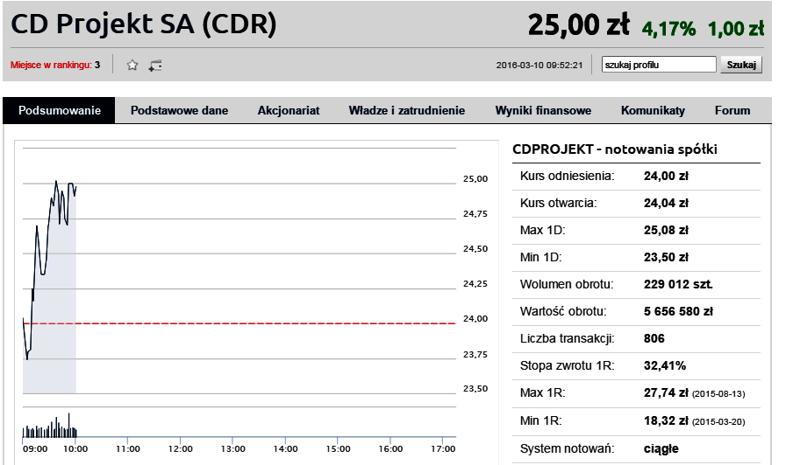This screenshot has width=786, height=465.
Task: Click the 24,50 price axis label
Action: 475,249
